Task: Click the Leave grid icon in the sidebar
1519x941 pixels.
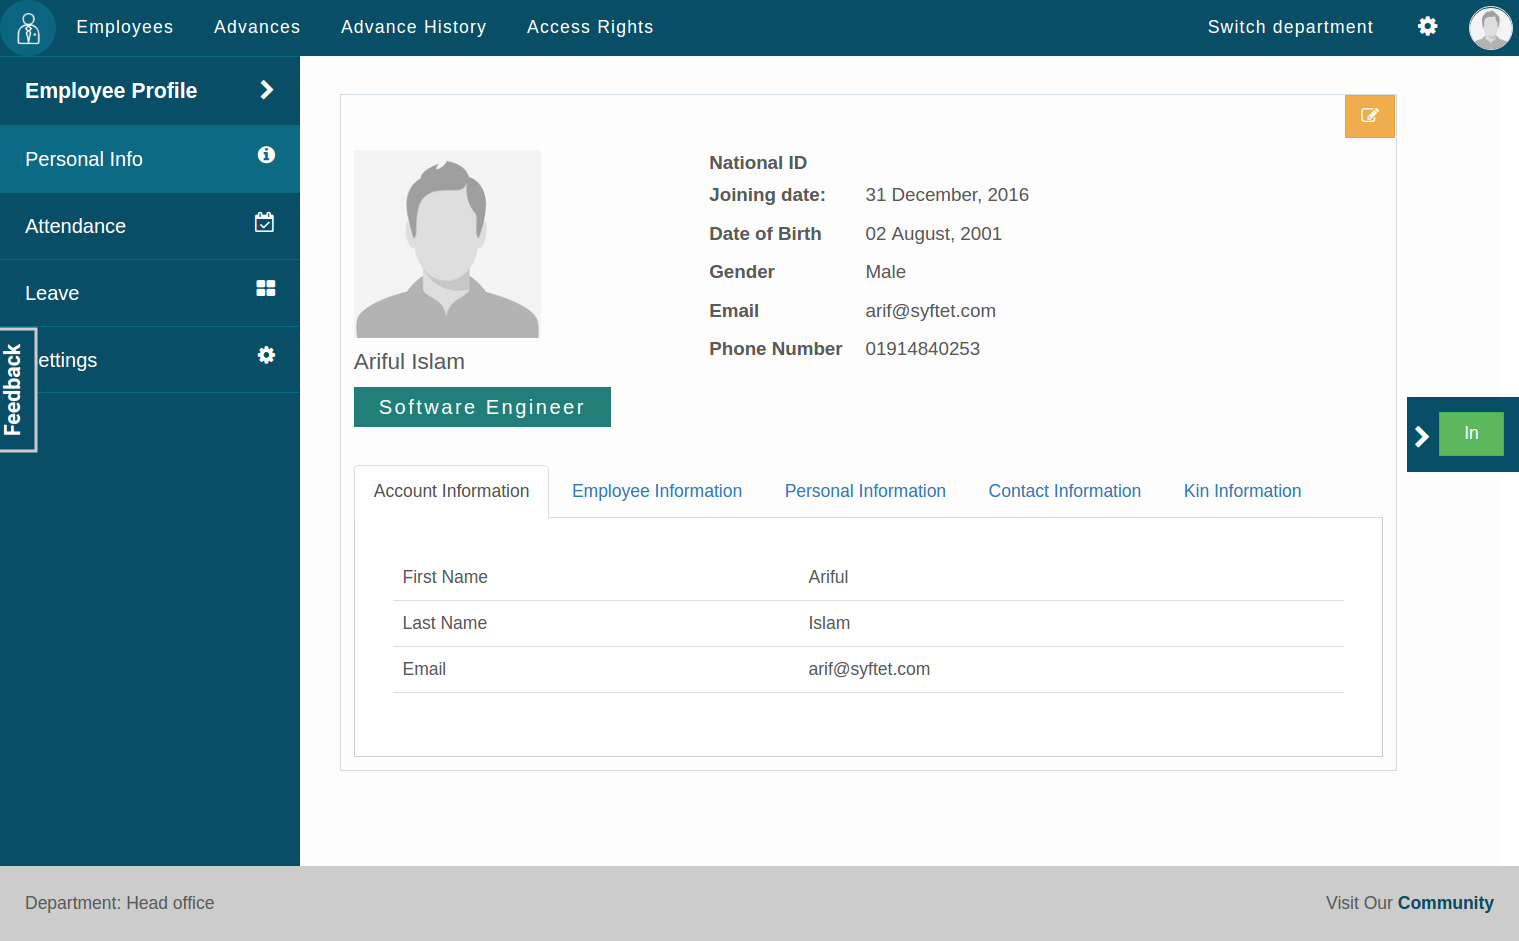Action: 265,288
